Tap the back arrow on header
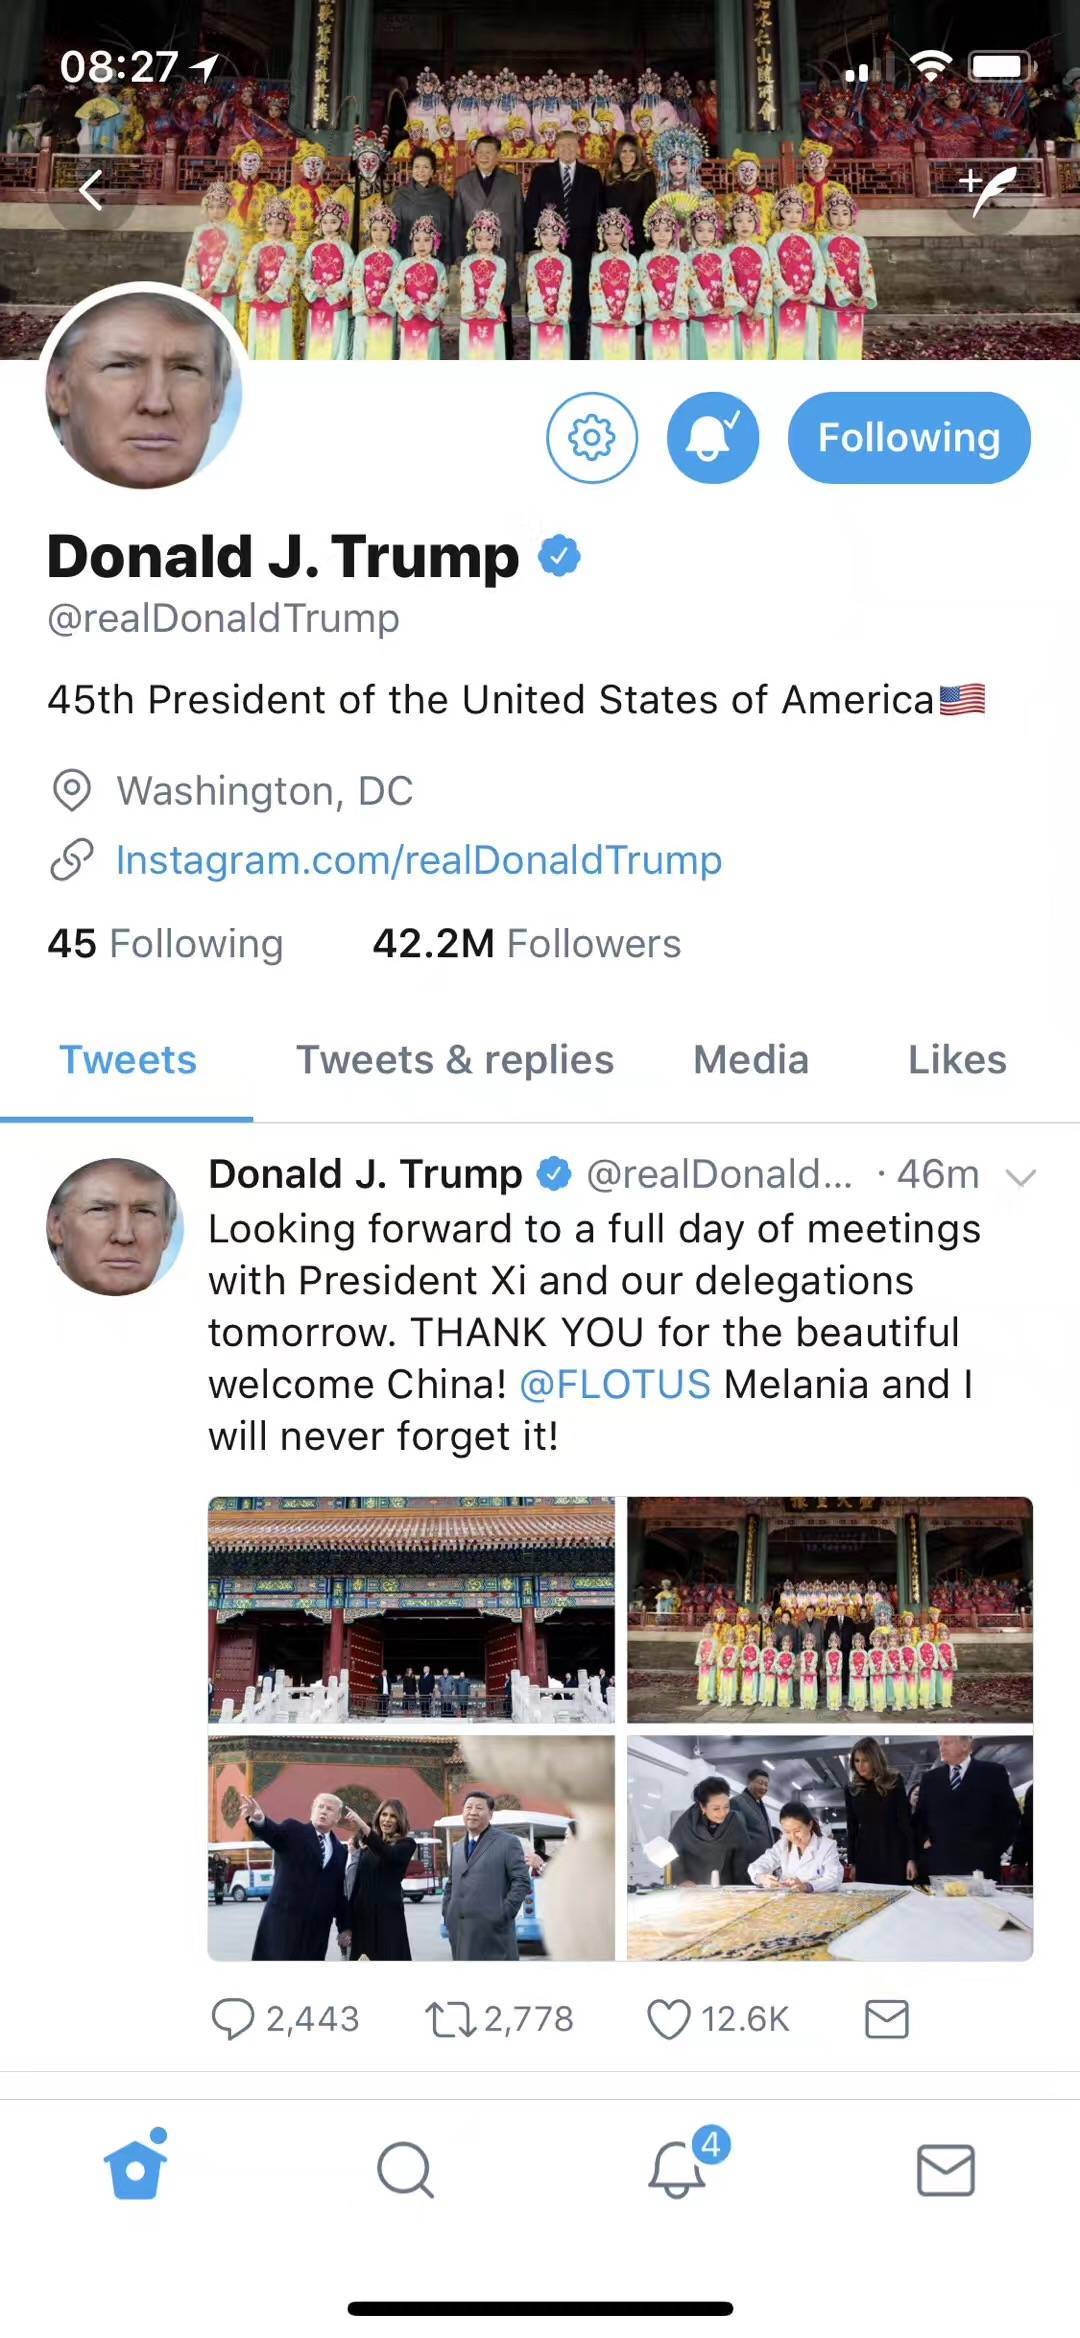 (x=92, y=189)
